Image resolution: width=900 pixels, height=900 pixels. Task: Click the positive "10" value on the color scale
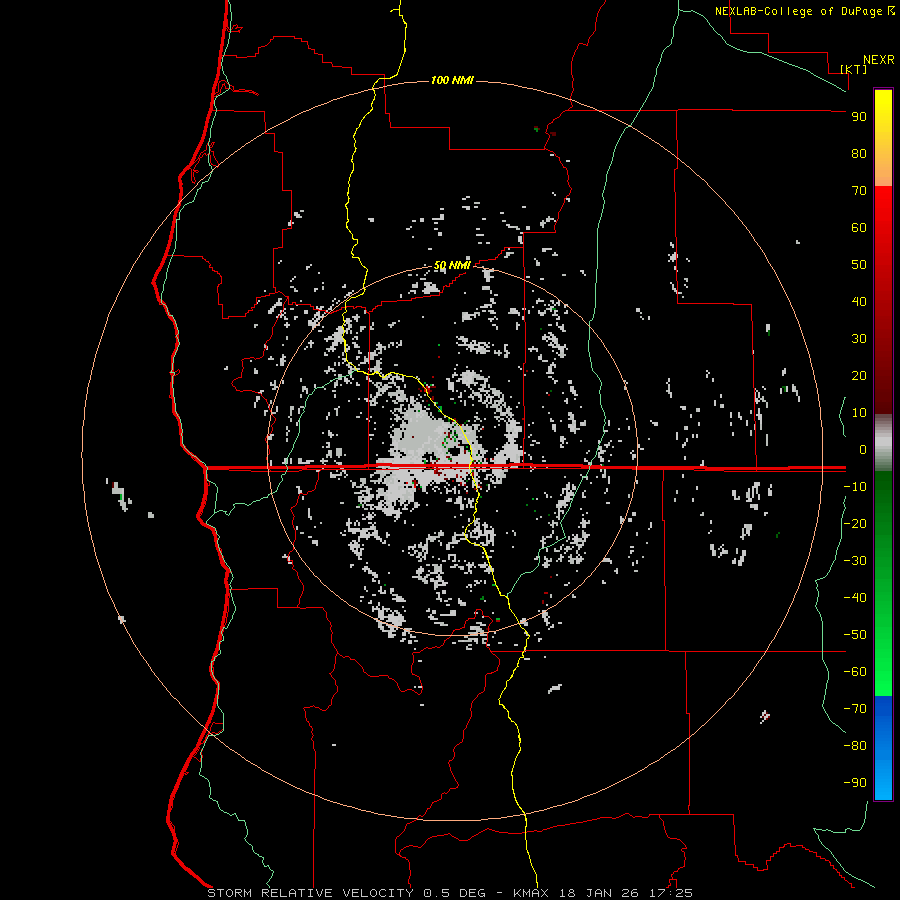[859, 413]
